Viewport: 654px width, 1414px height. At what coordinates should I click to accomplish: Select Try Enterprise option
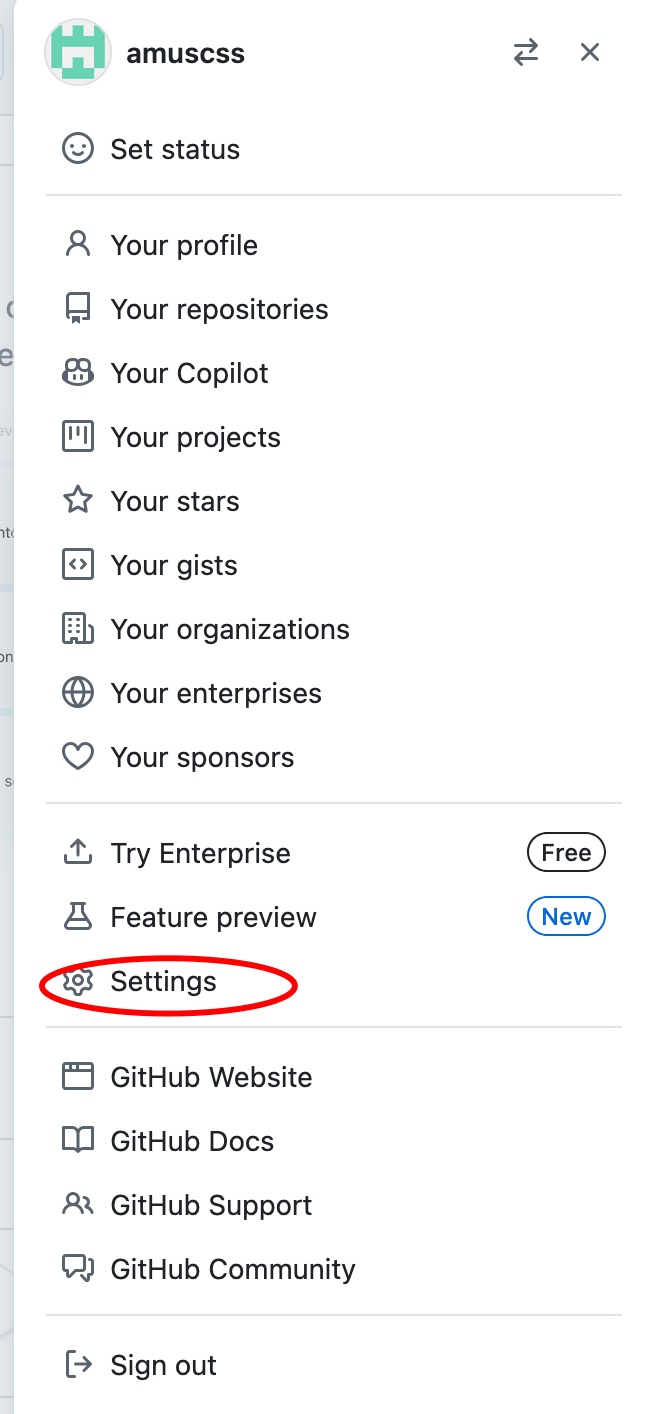[x=200, y=853]
